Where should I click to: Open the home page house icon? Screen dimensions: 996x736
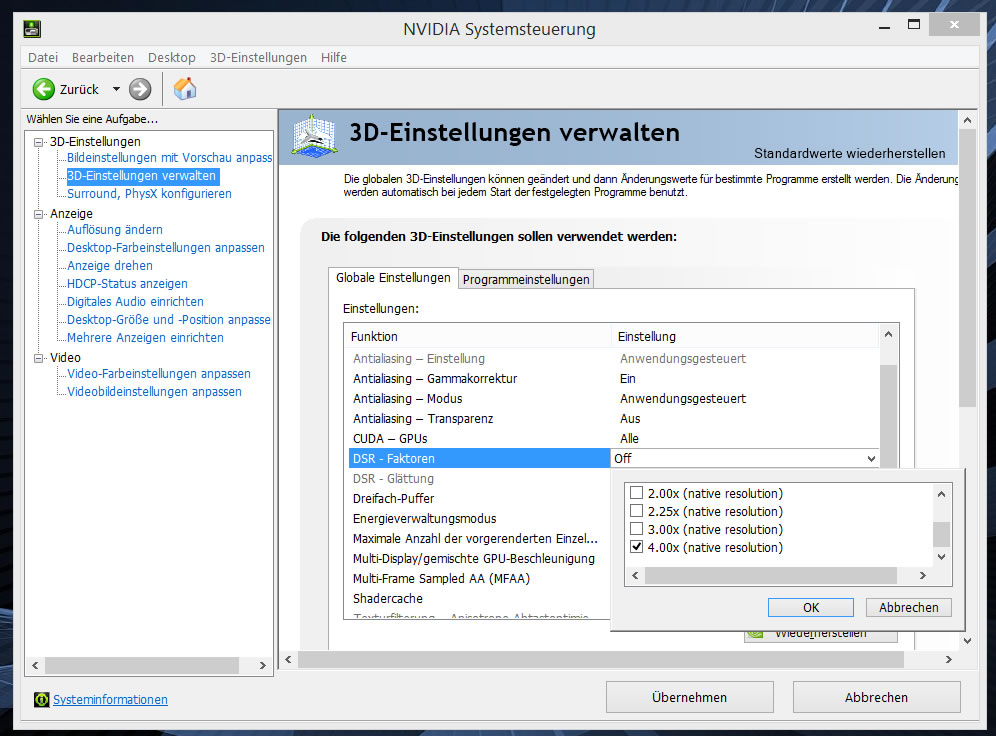tap(185, 89)
